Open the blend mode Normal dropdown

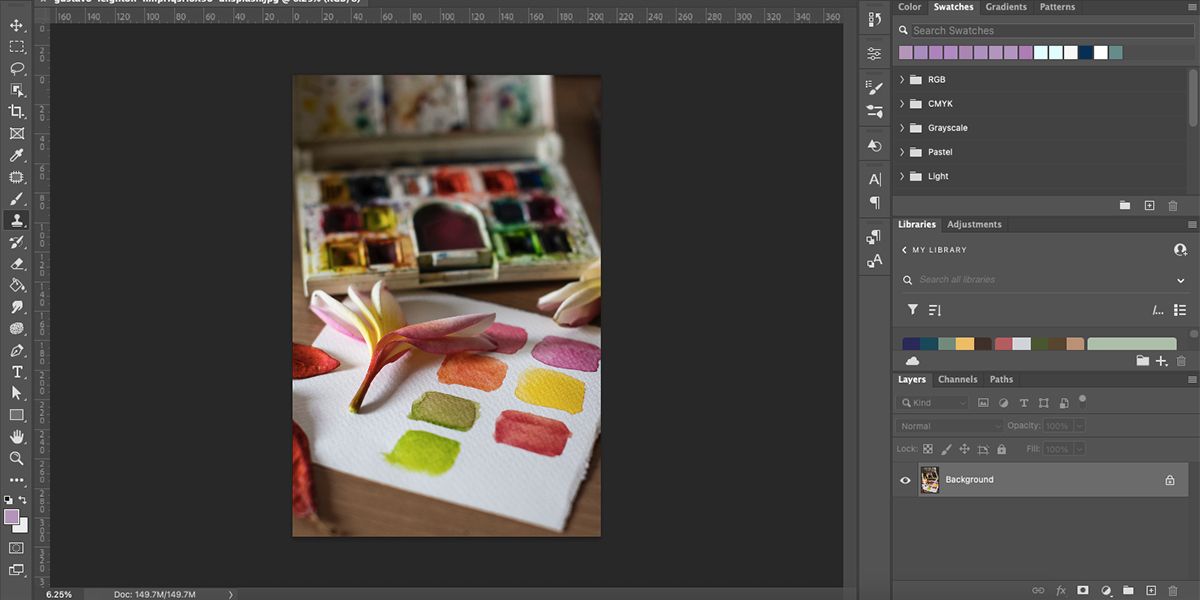[948, 426]
